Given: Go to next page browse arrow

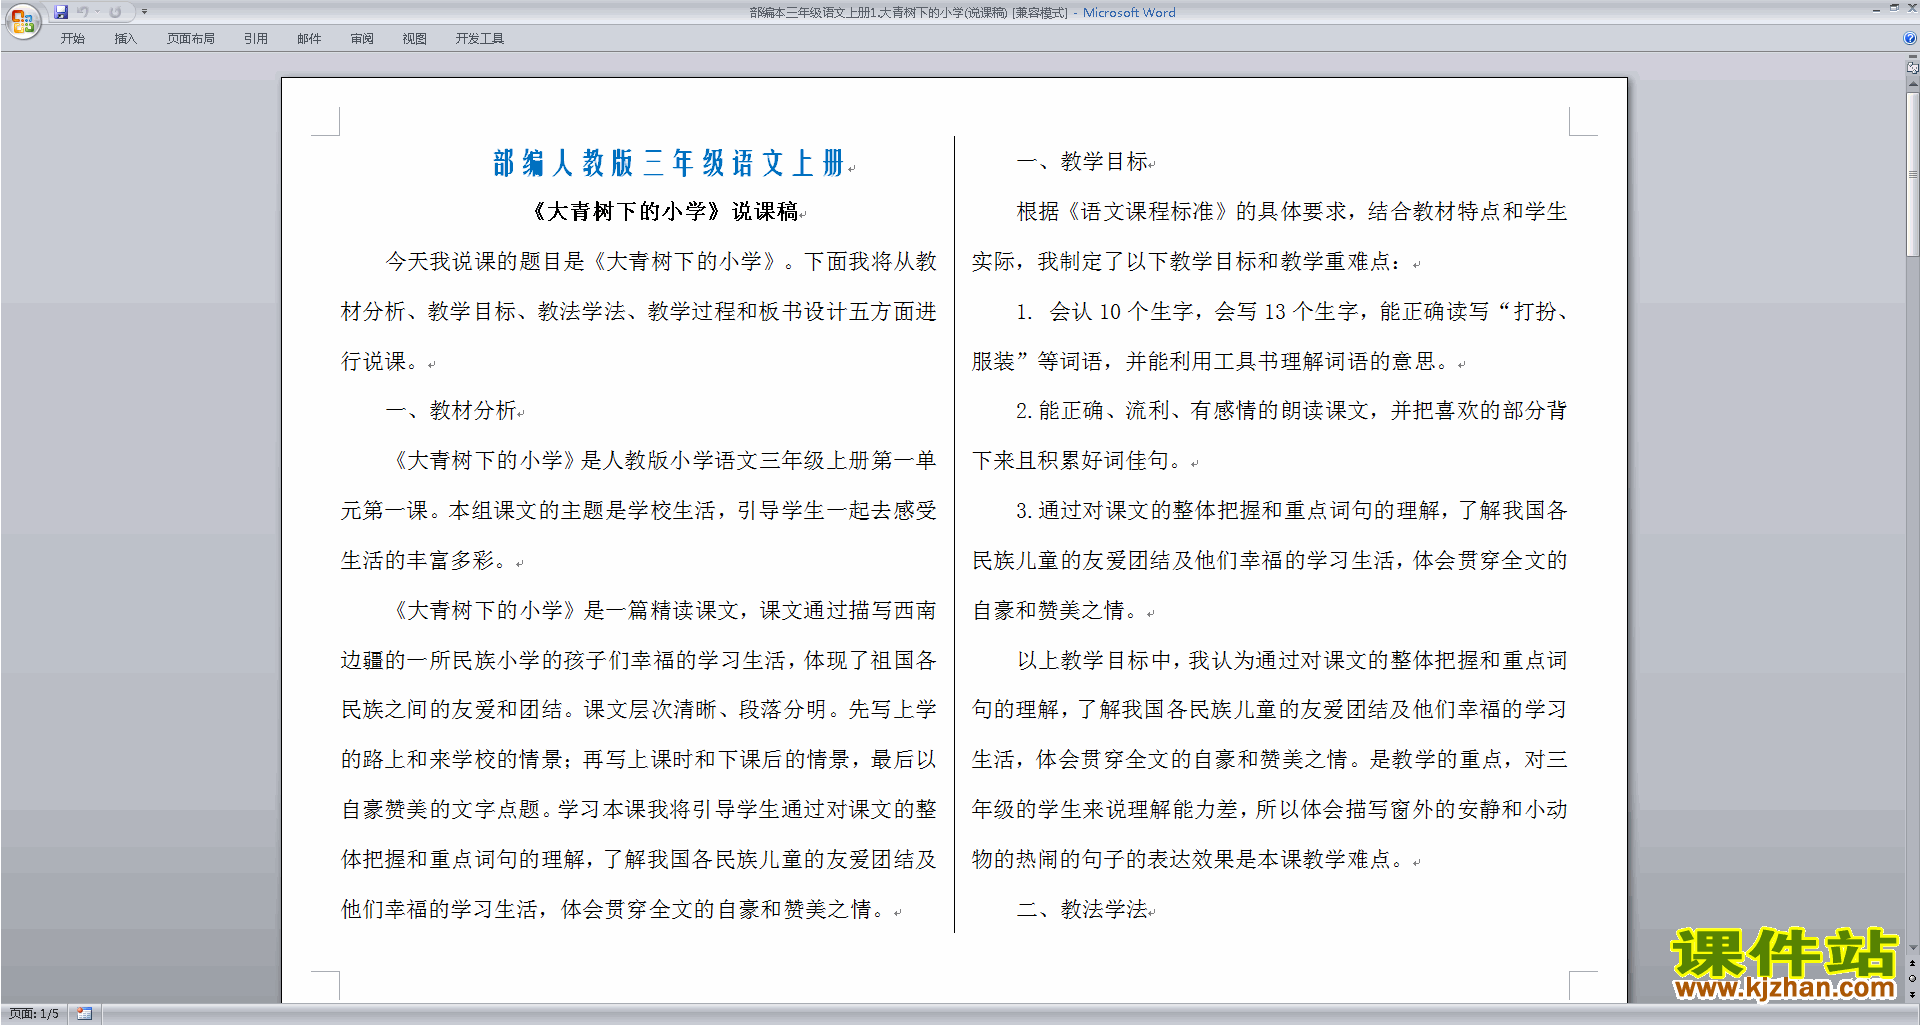Looking at the screenshot, I should coord(1912,994).
